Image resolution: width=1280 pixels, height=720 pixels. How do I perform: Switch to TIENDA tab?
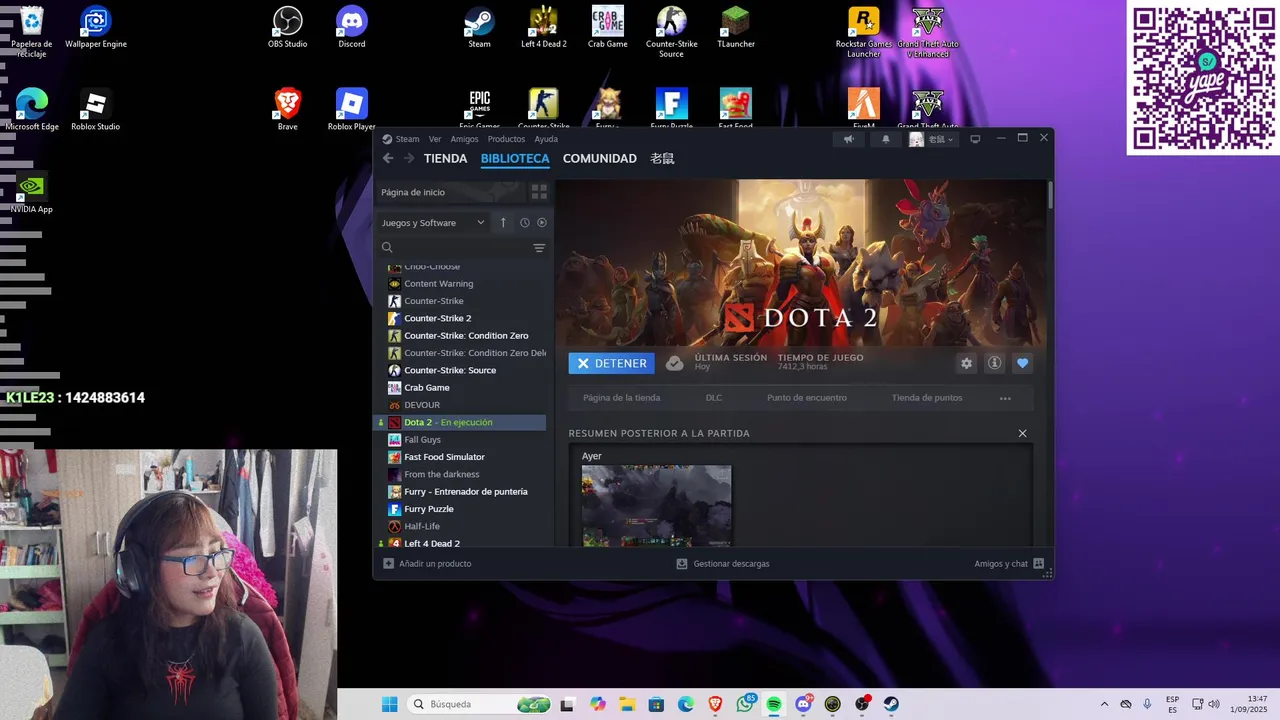(445, 158)
